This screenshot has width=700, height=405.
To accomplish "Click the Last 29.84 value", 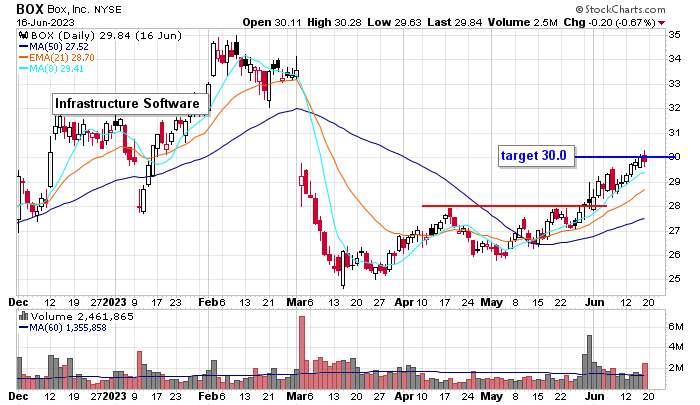I will [454, 22].
